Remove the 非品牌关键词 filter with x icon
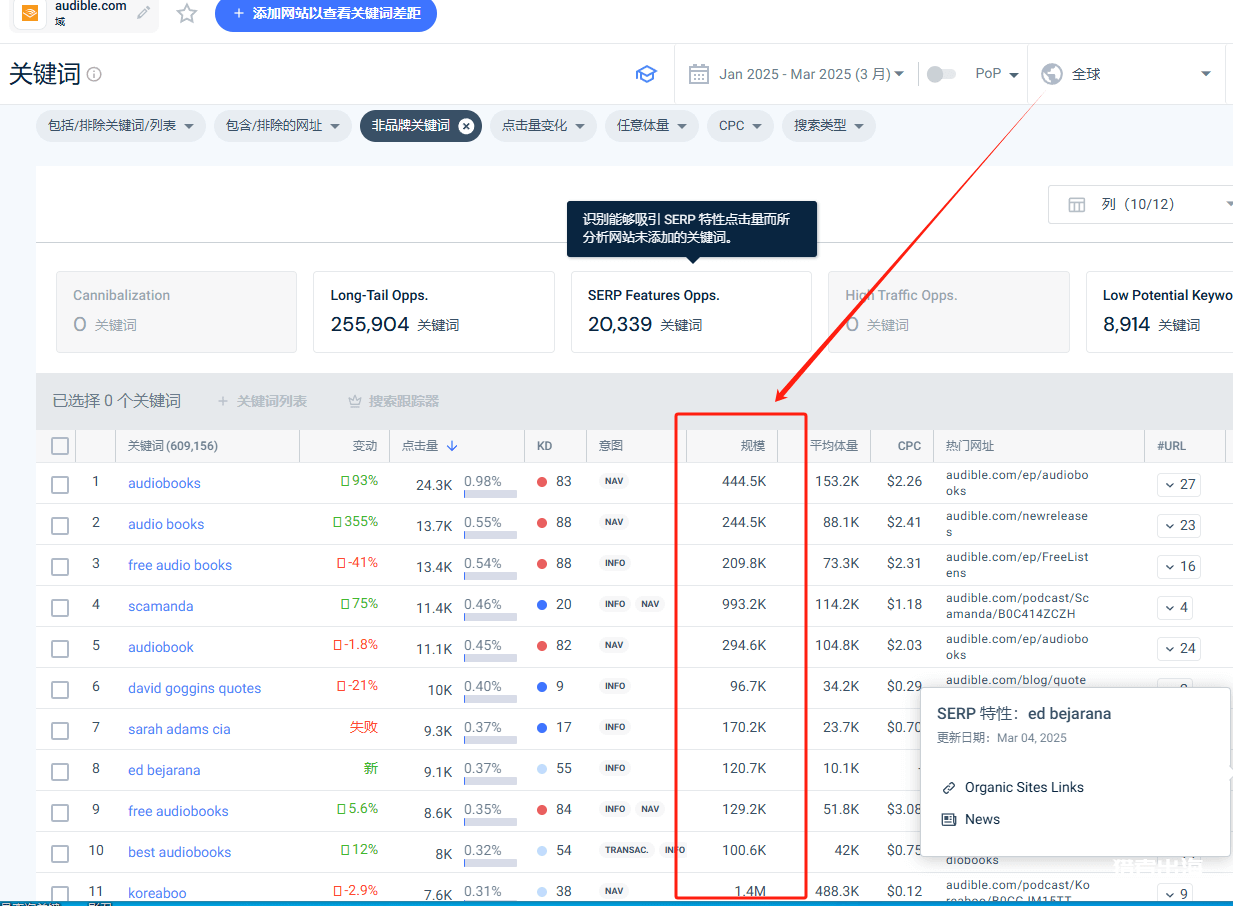Image resolution: width=1233 pixels, height=906 pixels. 466,126
